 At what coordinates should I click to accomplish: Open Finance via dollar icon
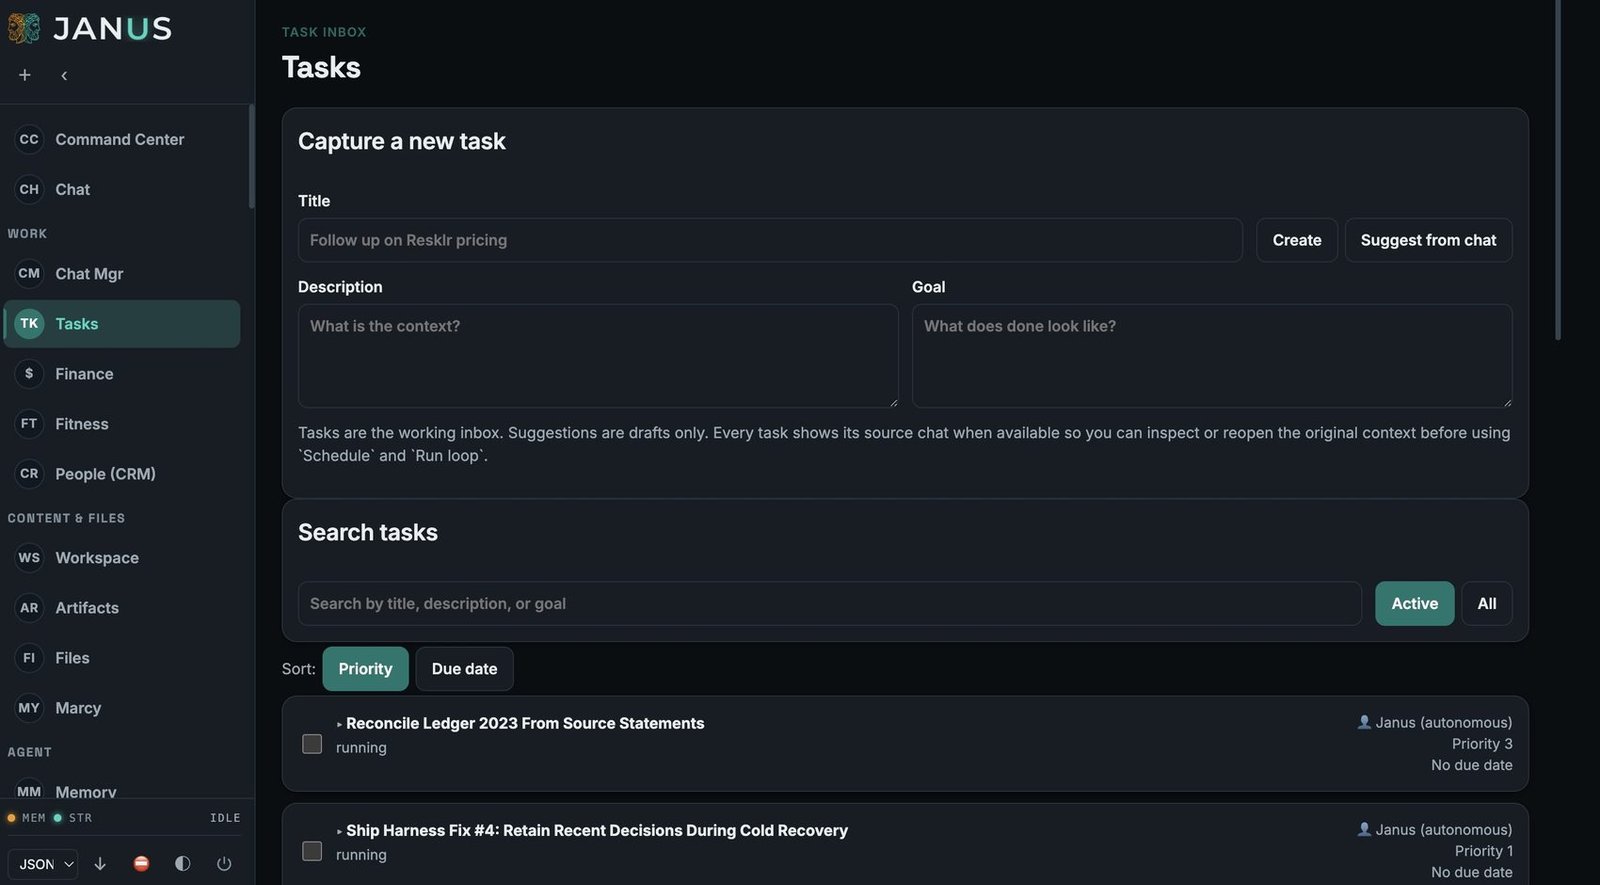(29, 373)
